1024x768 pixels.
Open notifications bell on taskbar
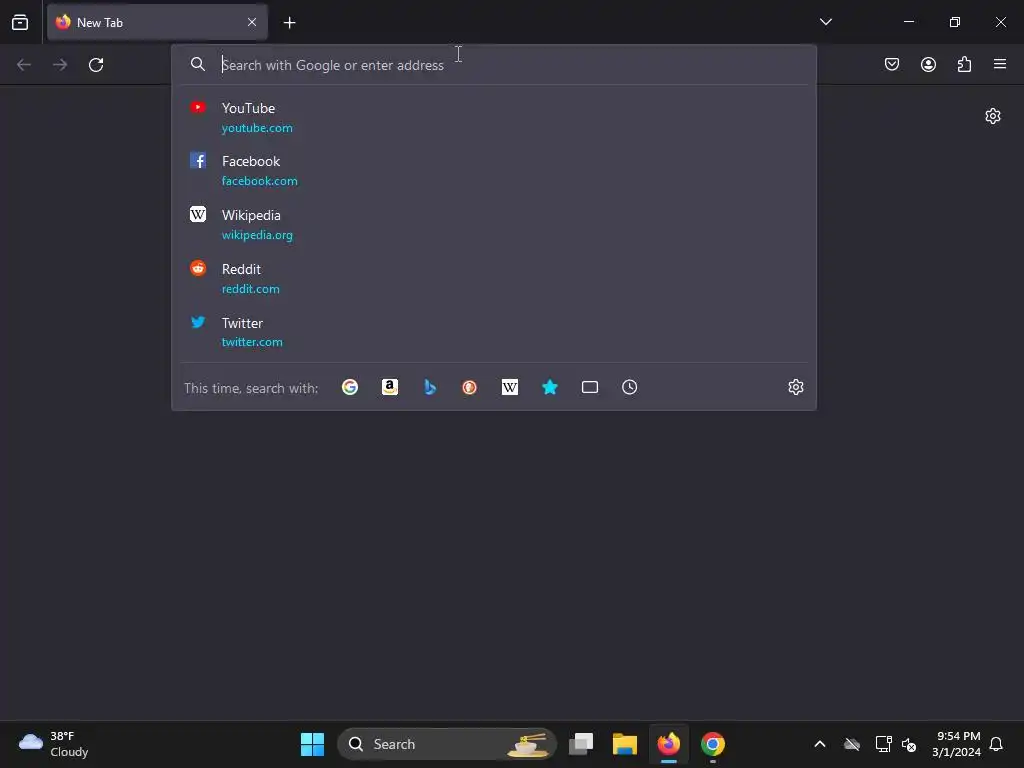pos(996,744)
